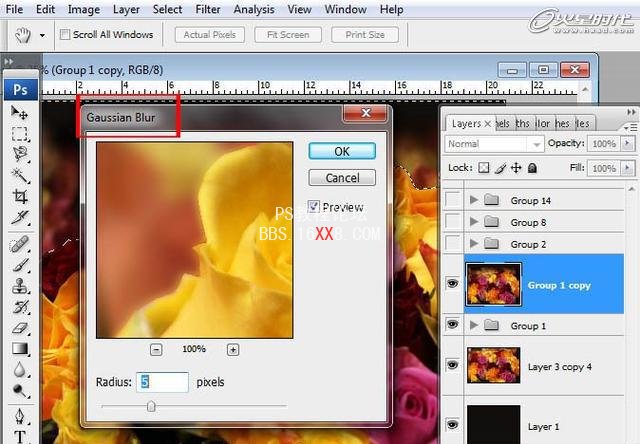
Task: Open the Image menu
Action: (x=84, y=9)
